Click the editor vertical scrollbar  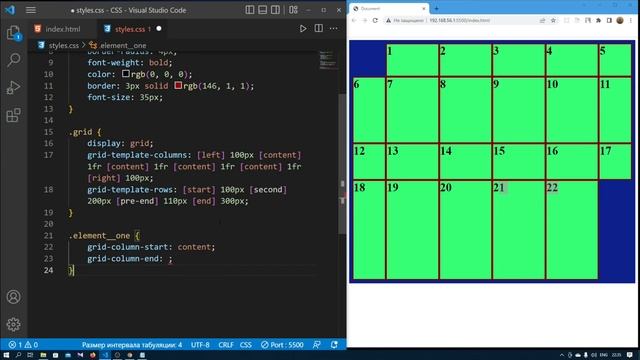click(342, 163)
